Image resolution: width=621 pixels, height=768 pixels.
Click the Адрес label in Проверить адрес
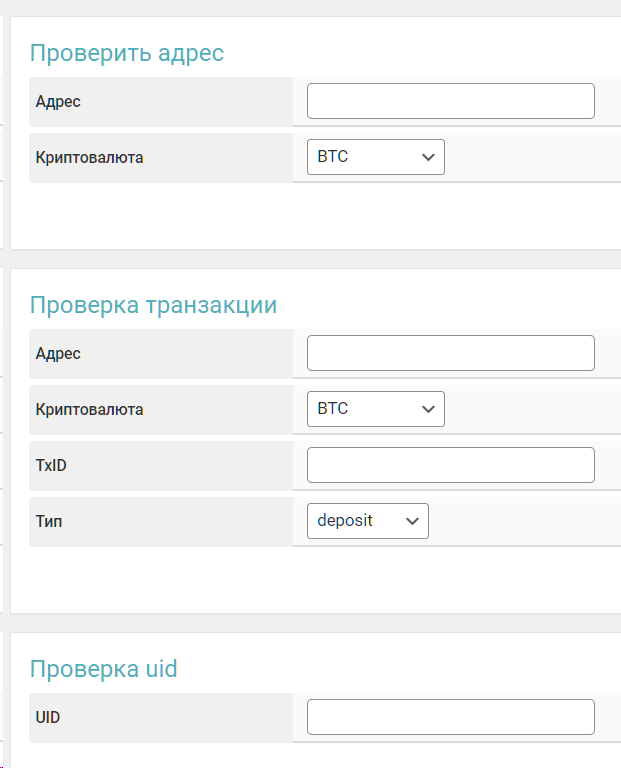[x=58, y=102]
